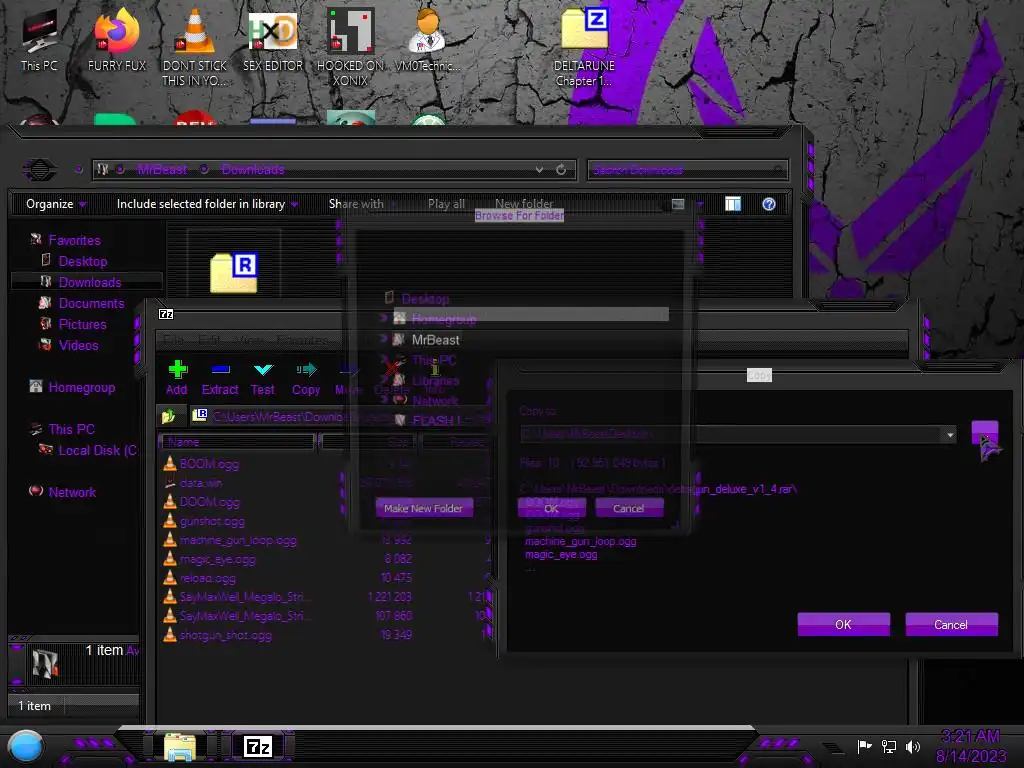The image size is (1024, 768).
Task: Open volume speaker icon in system tray
Action: [912, 746]
